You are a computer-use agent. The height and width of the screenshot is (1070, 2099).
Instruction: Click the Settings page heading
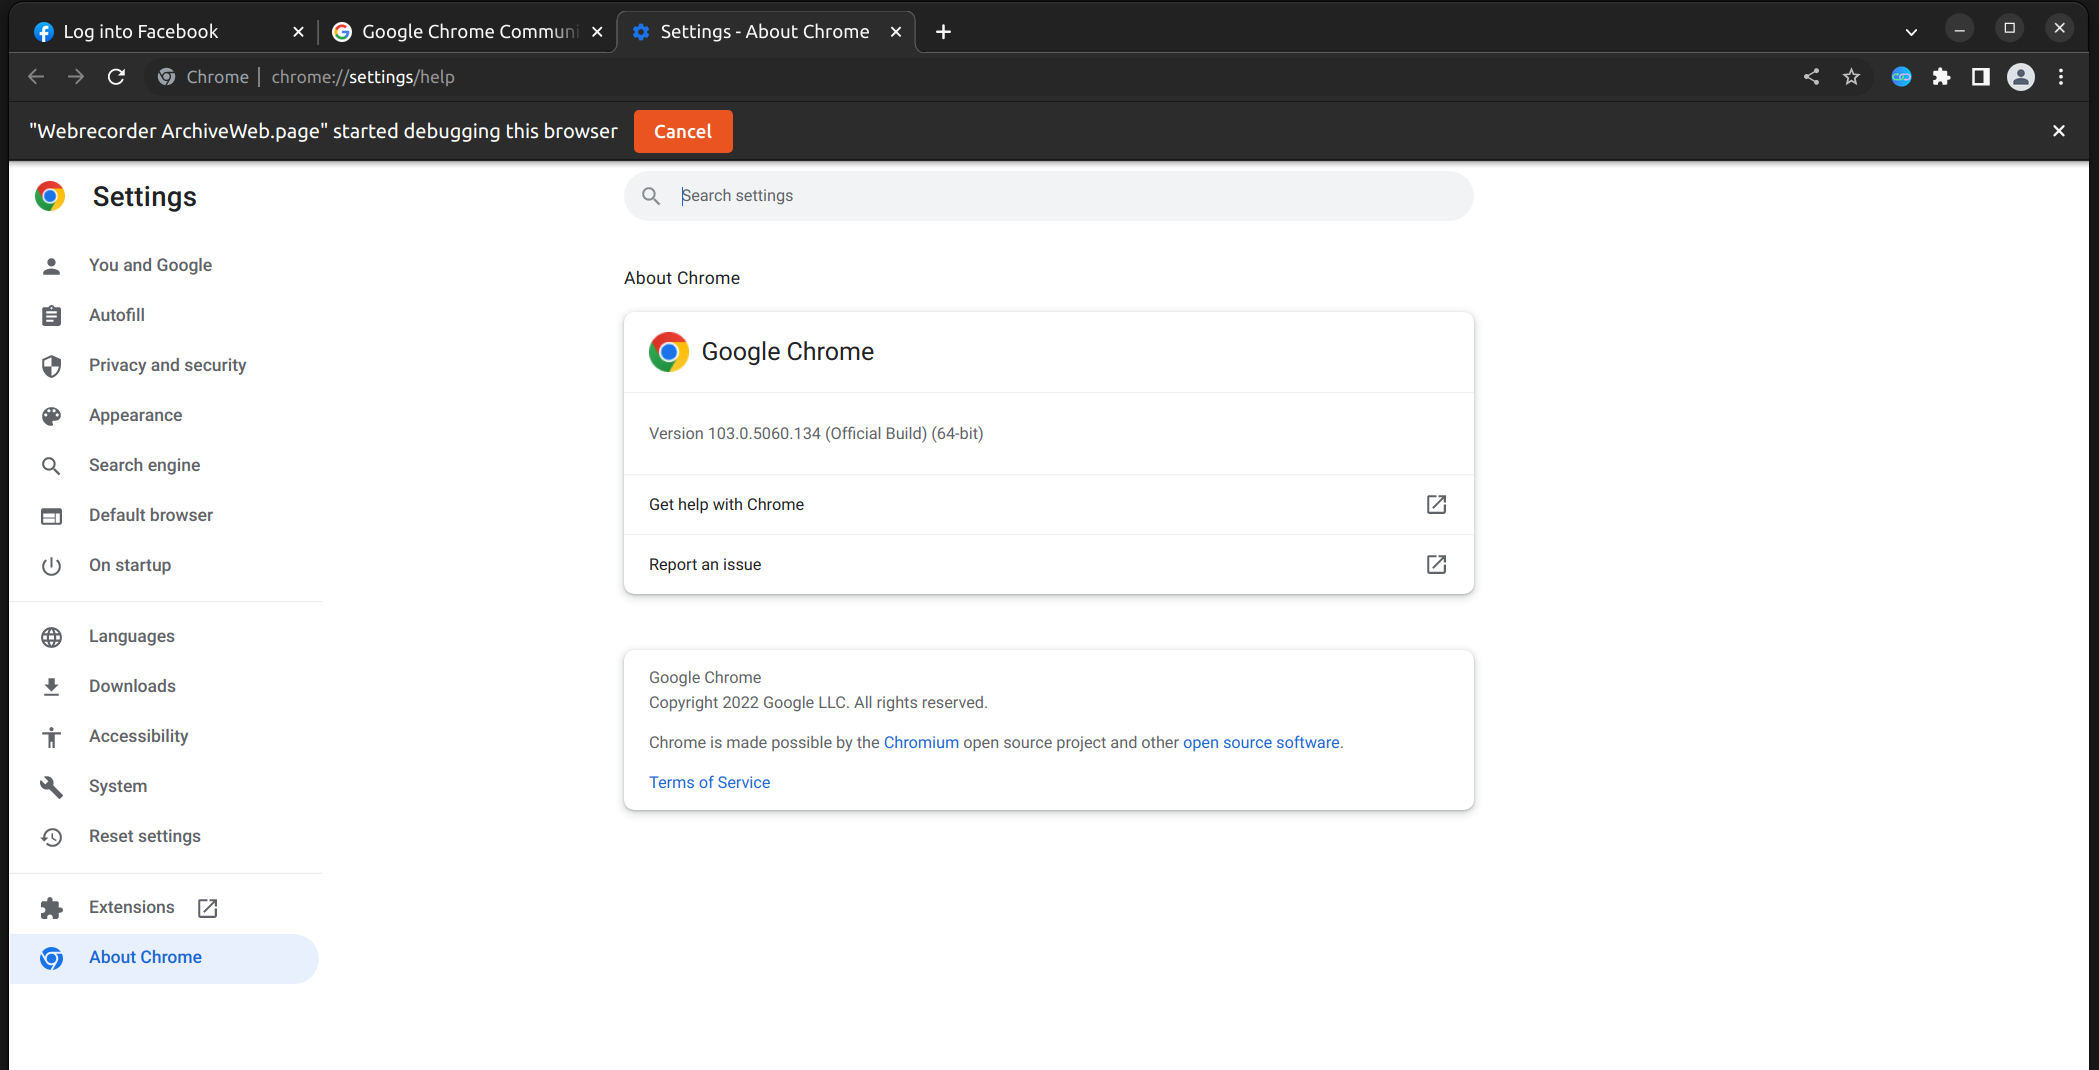[x=145, y=197]
